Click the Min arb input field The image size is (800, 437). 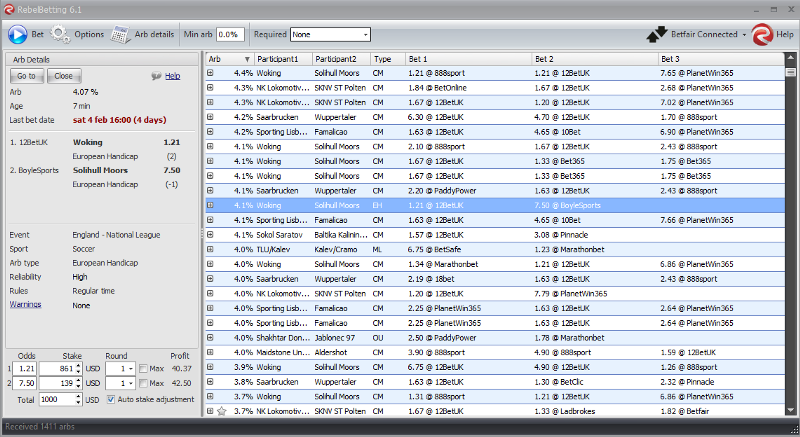coord(230,34)
